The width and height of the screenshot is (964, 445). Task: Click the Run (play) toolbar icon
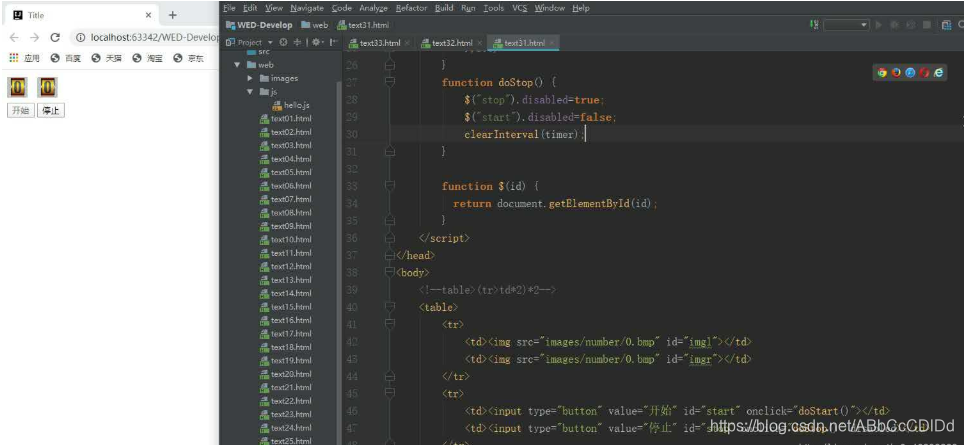click(x=879, y=25)
